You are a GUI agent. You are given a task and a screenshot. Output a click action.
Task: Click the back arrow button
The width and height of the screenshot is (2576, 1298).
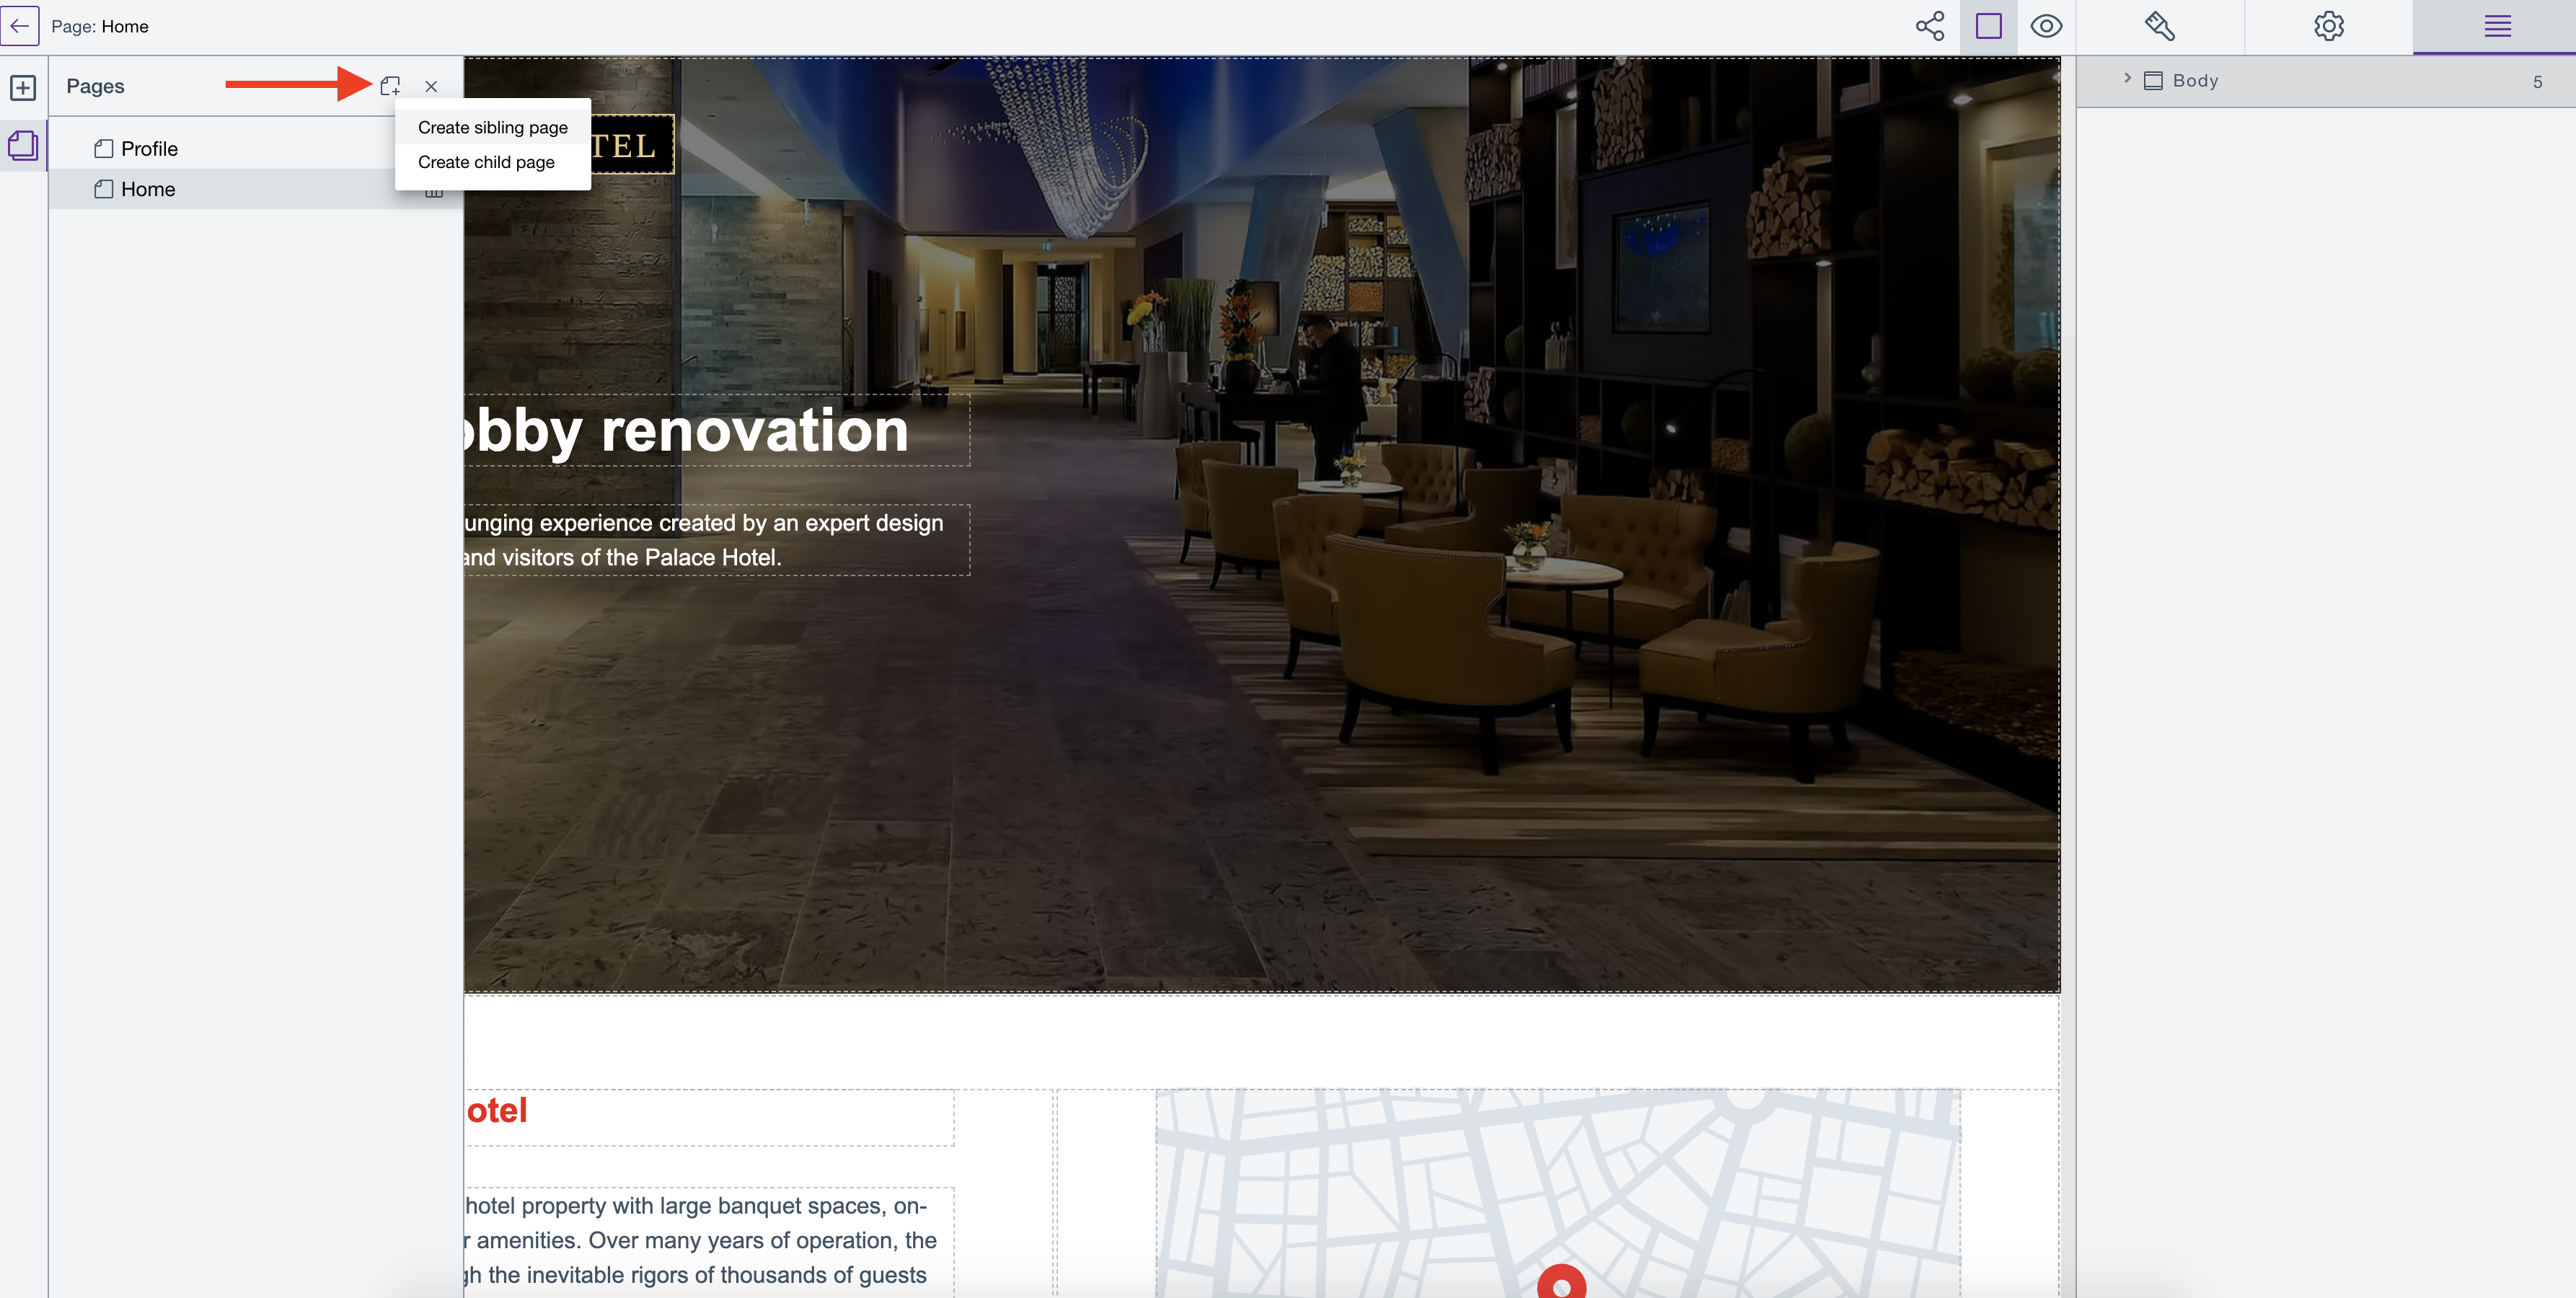20,26
